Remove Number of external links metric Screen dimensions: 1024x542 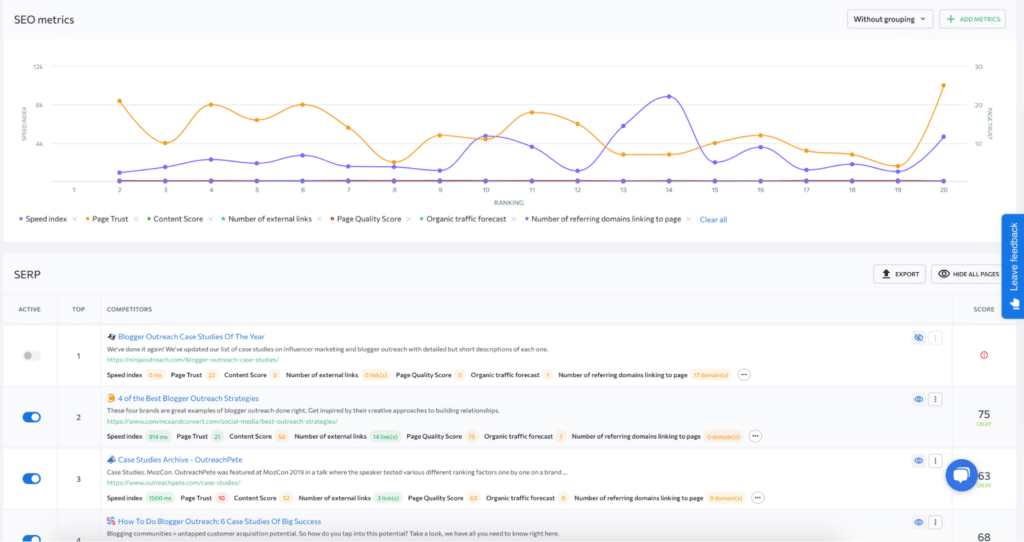(x=319, y=219)
